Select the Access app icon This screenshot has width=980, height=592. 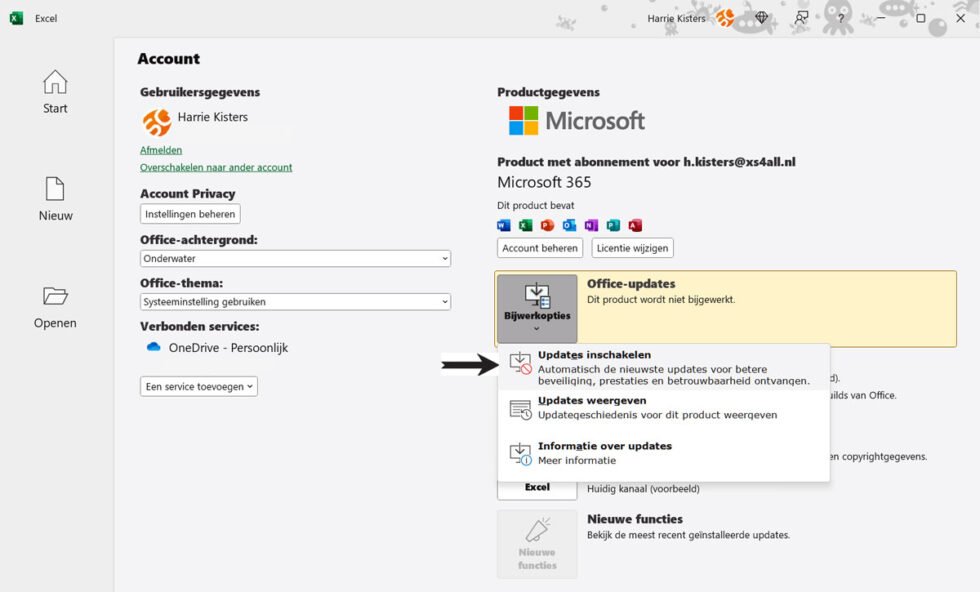[636, 225]
